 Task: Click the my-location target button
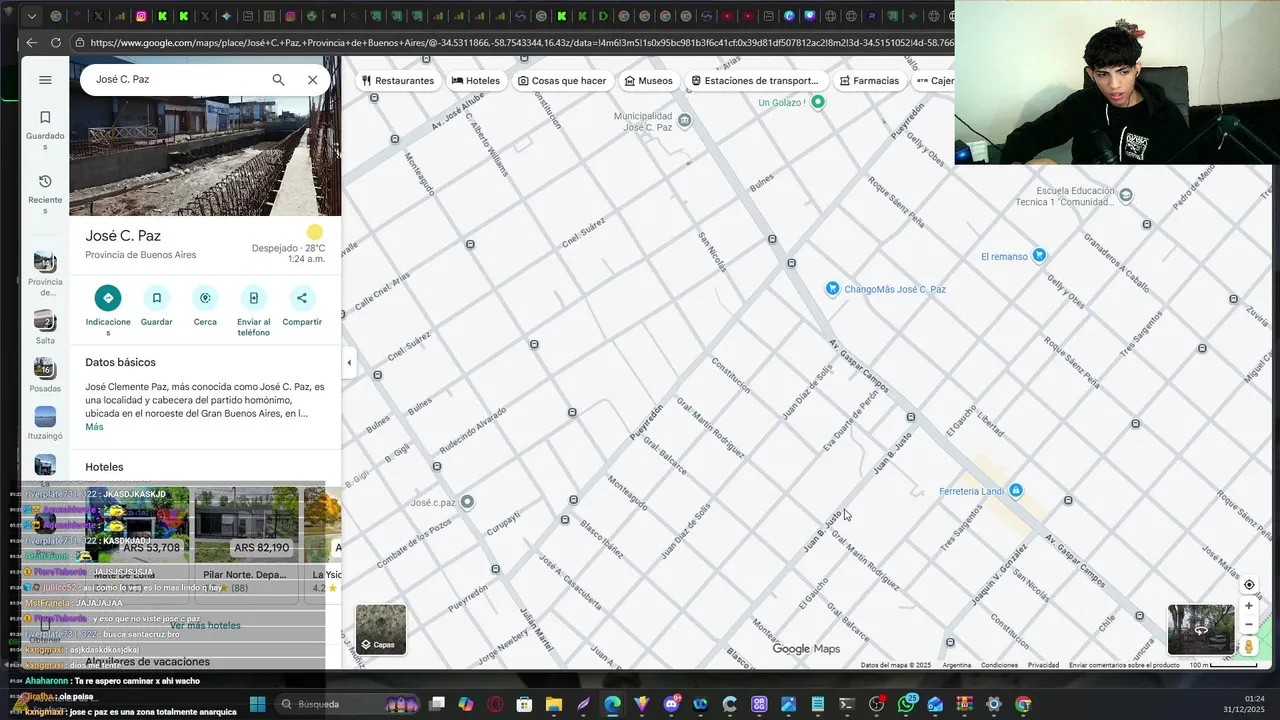pos(1249,585)
